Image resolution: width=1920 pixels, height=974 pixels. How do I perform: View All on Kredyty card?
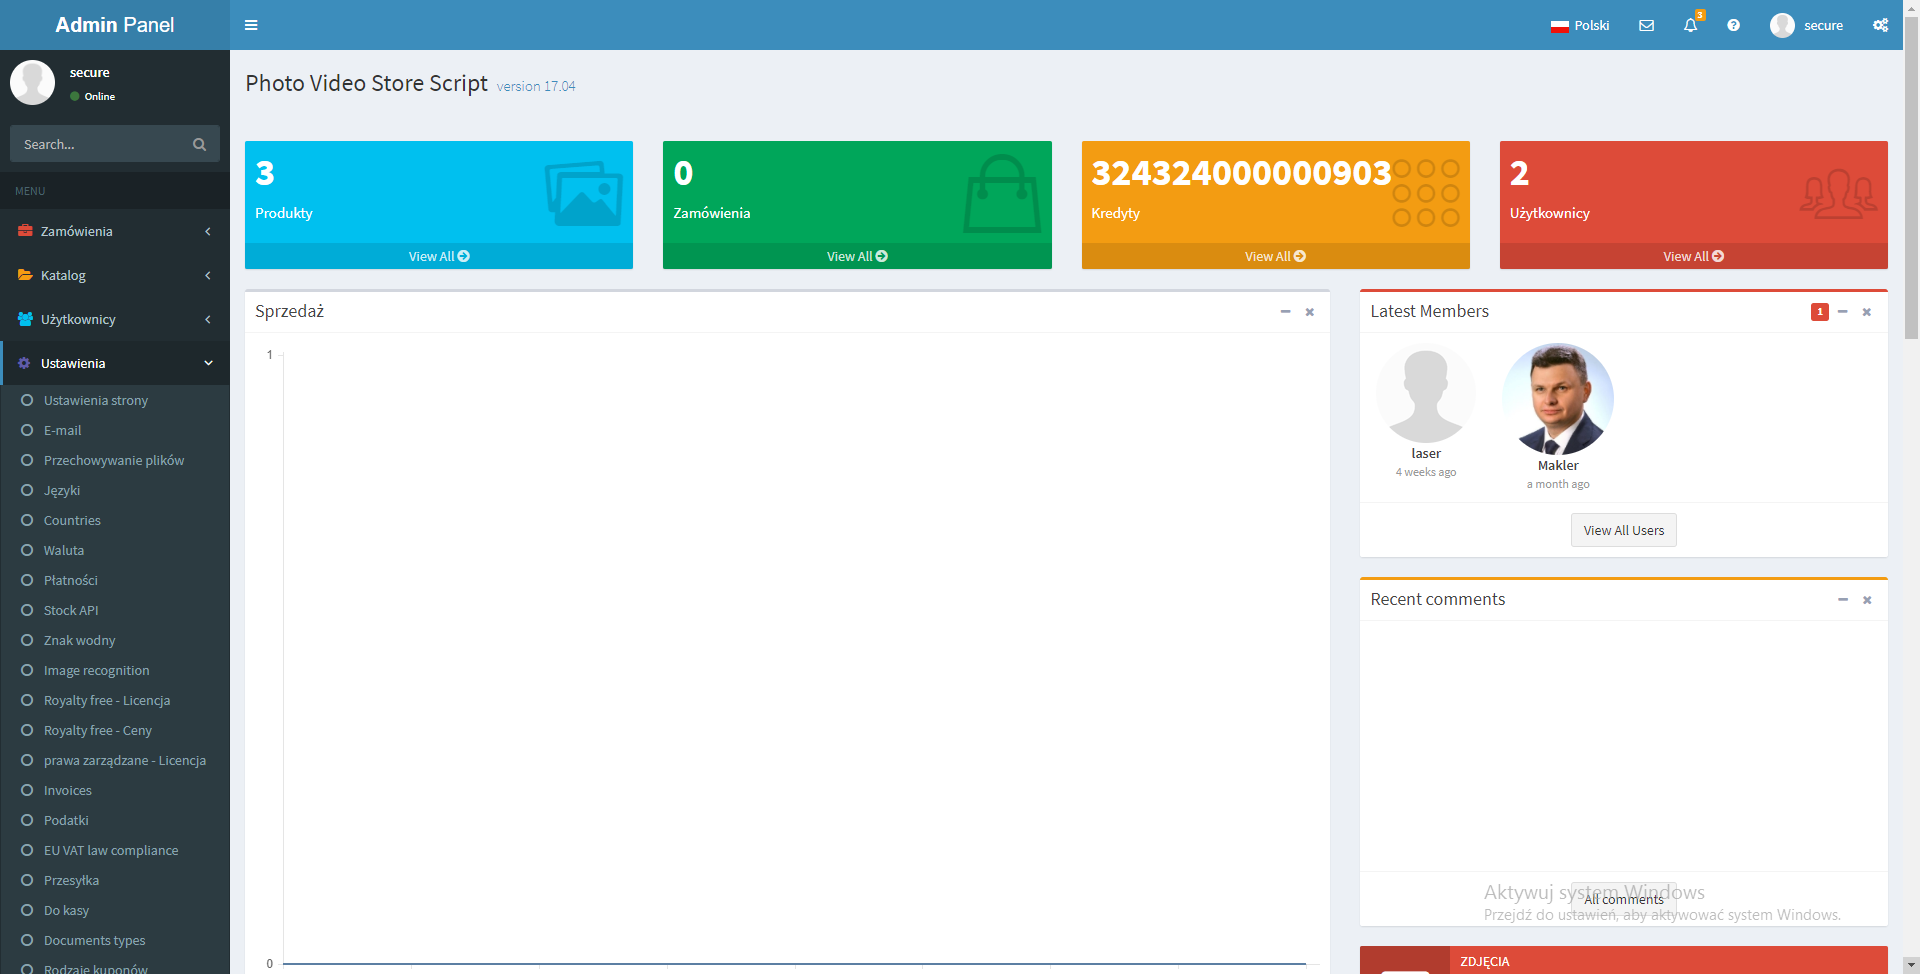click(x=1275, y=256)
